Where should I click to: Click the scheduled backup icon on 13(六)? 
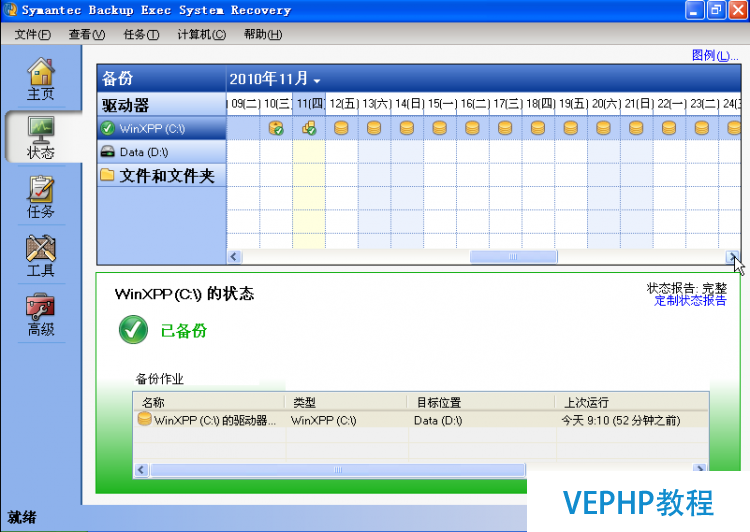coord(374,128)
